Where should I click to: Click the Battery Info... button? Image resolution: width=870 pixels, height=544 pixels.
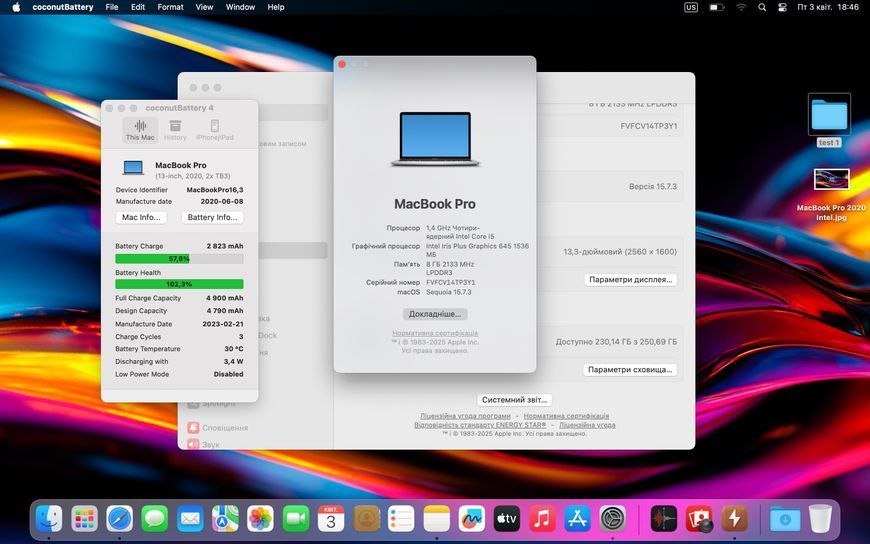pyautogui.click(x=213, y=217)
